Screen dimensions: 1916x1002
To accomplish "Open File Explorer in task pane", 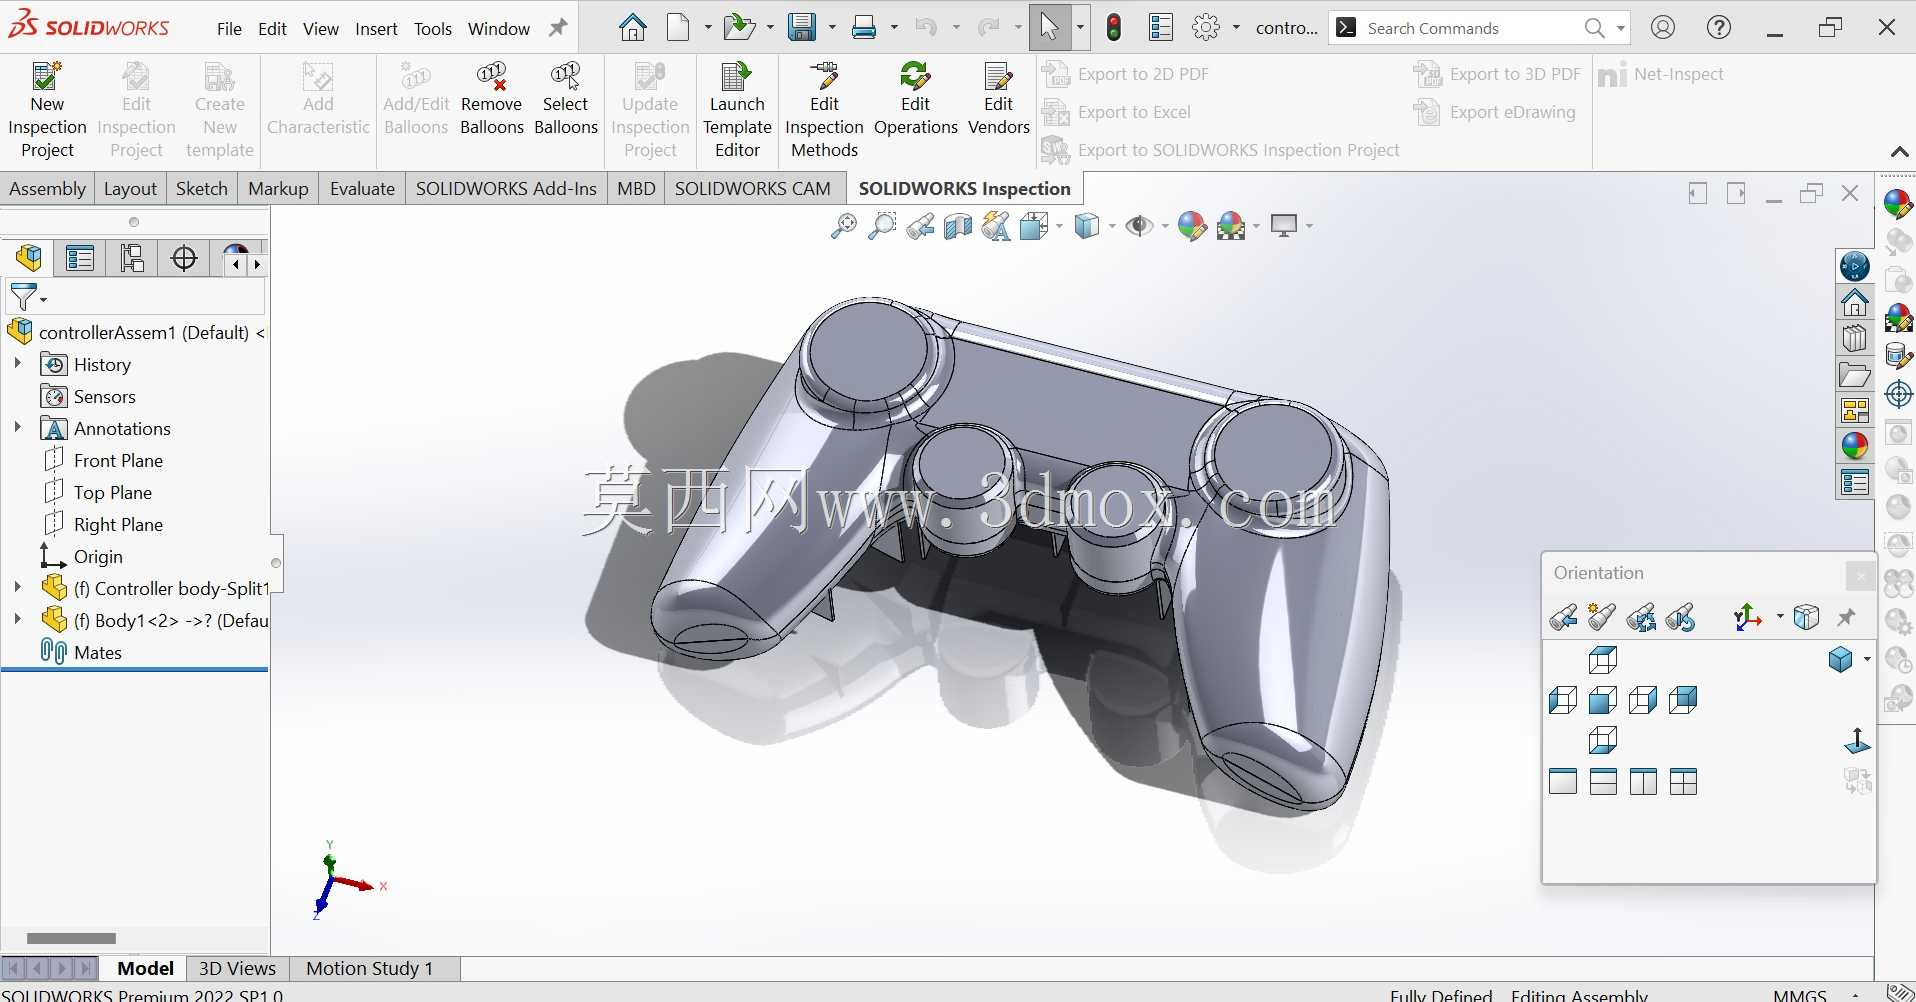I will [x=1855, y=375].
